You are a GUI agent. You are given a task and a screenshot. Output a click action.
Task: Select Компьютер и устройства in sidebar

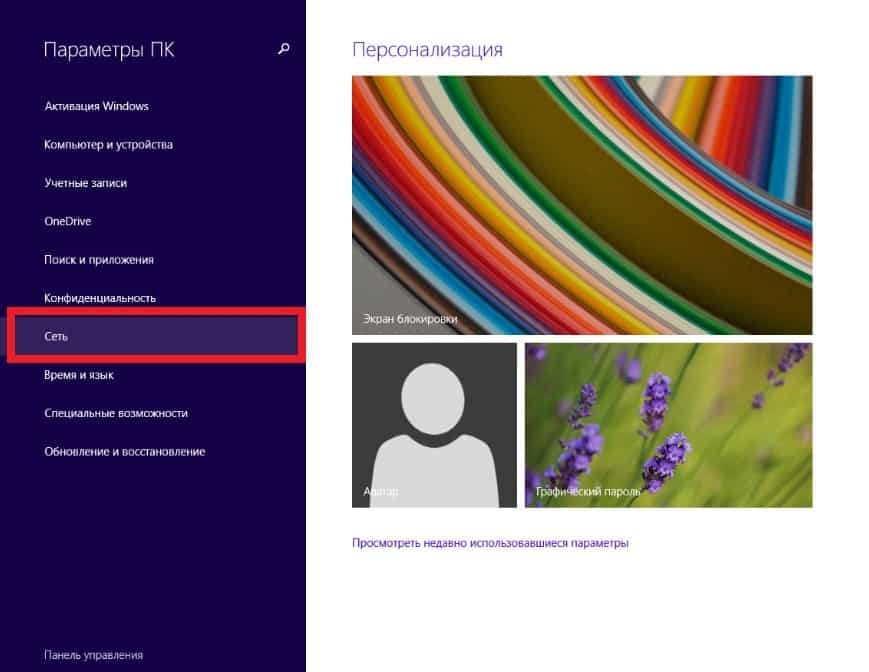[108, 145]
